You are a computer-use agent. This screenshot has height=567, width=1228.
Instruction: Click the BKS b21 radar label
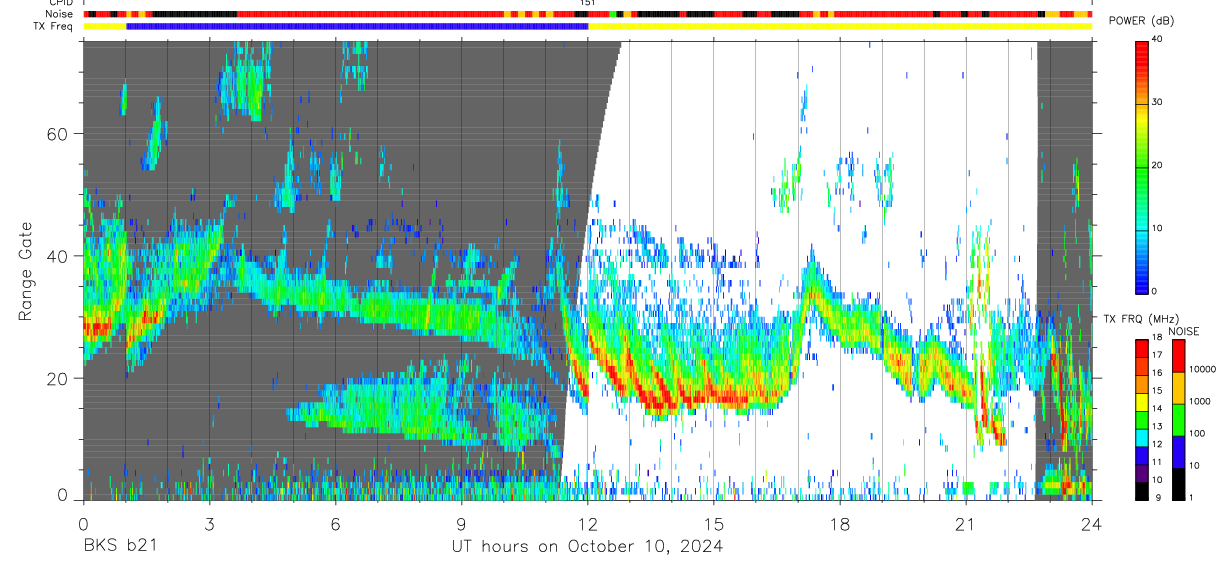coord(119,546)
